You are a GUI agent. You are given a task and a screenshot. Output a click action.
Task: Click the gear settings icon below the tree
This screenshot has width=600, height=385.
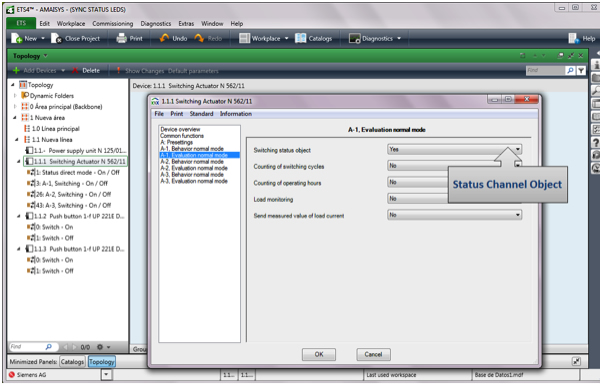pos(99,347)
